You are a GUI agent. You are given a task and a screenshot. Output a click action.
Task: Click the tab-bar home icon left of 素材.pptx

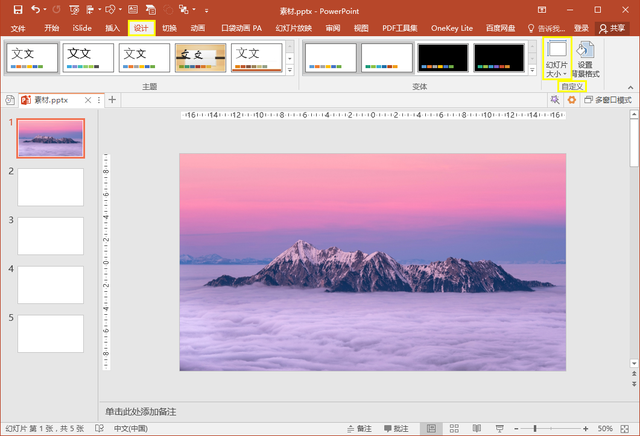click(x=10, y=100)
